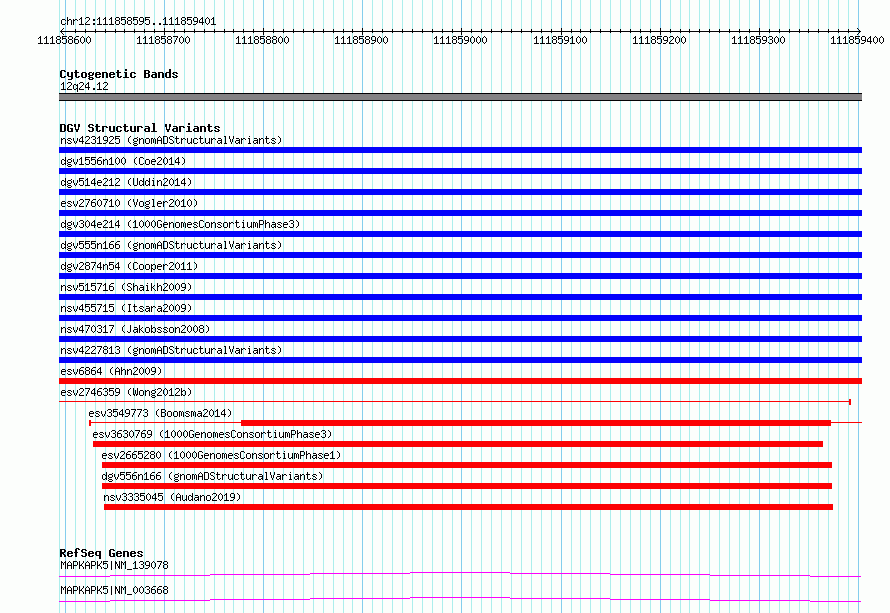Select dgv555n166 (gnomADStructuralVariants) label
890x613 pixels.
(171, 245)
